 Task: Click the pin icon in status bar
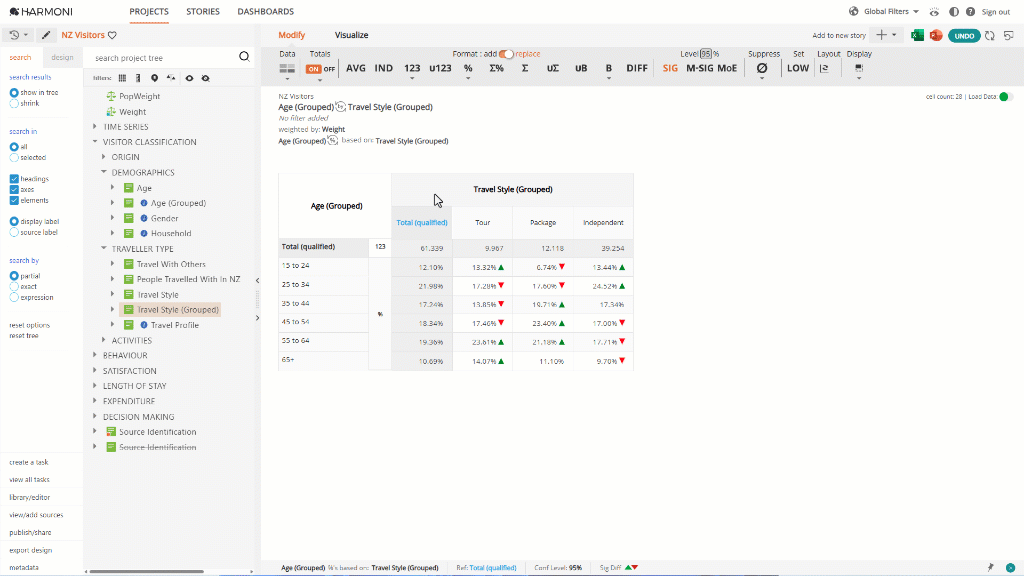(990, 568)
